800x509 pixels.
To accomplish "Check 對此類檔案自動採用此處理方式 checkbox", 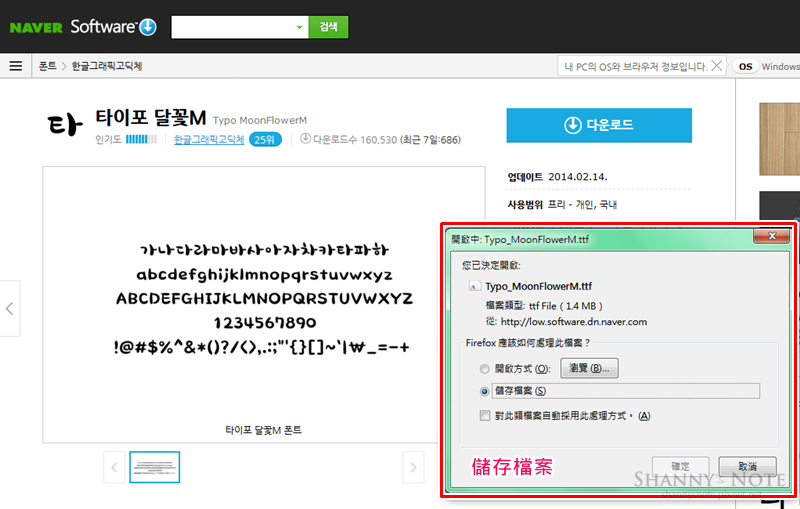I will (x=485, y=416).
